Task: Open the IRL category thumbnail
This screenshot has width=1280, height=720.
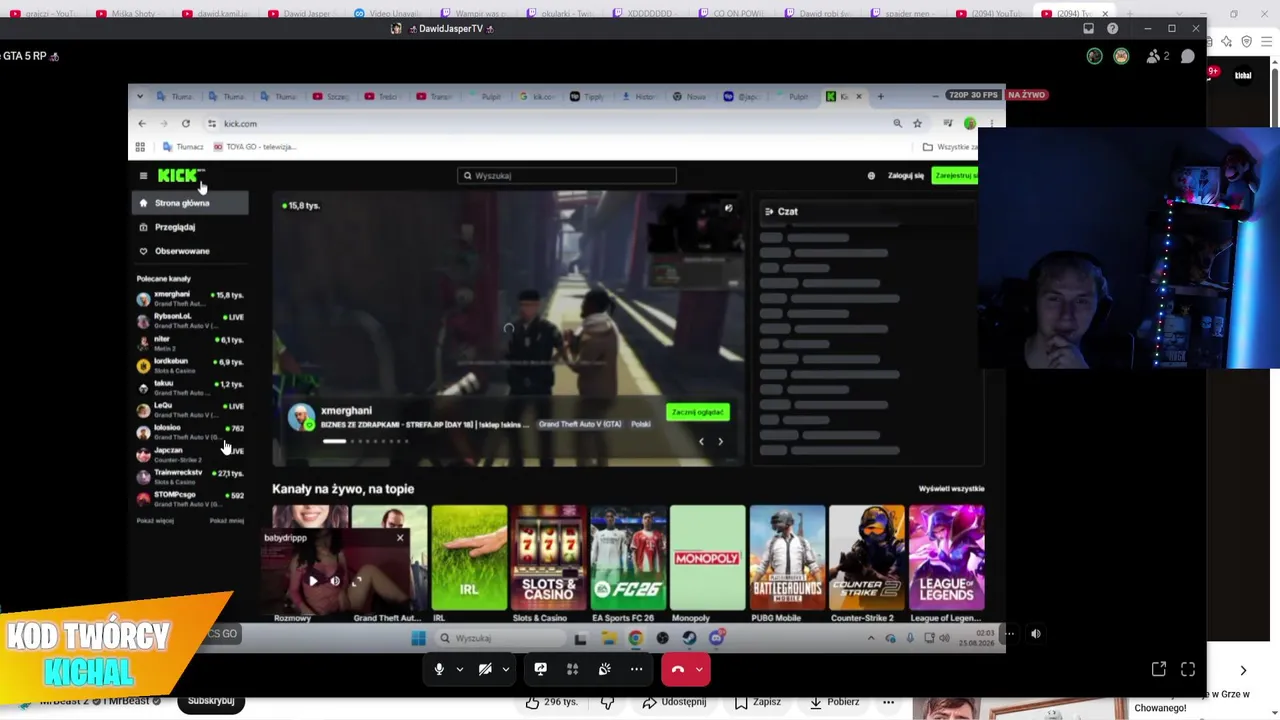Action: (469, 558)
